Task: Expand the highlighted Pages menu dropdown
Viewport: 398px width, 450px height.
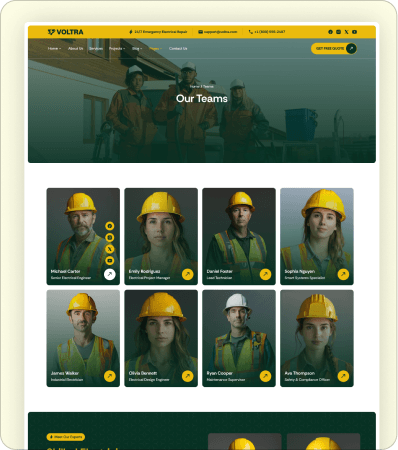Action: tap(156, 49)
